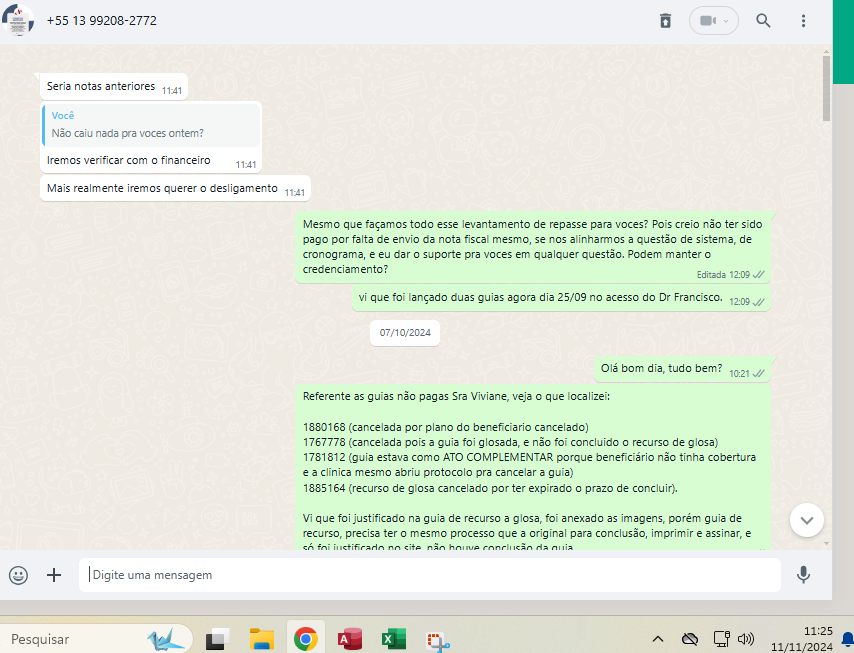Select message 'Olá bom dia, tudo bem?'
Viewport: 854px width, 653px height.
[682, 369]
